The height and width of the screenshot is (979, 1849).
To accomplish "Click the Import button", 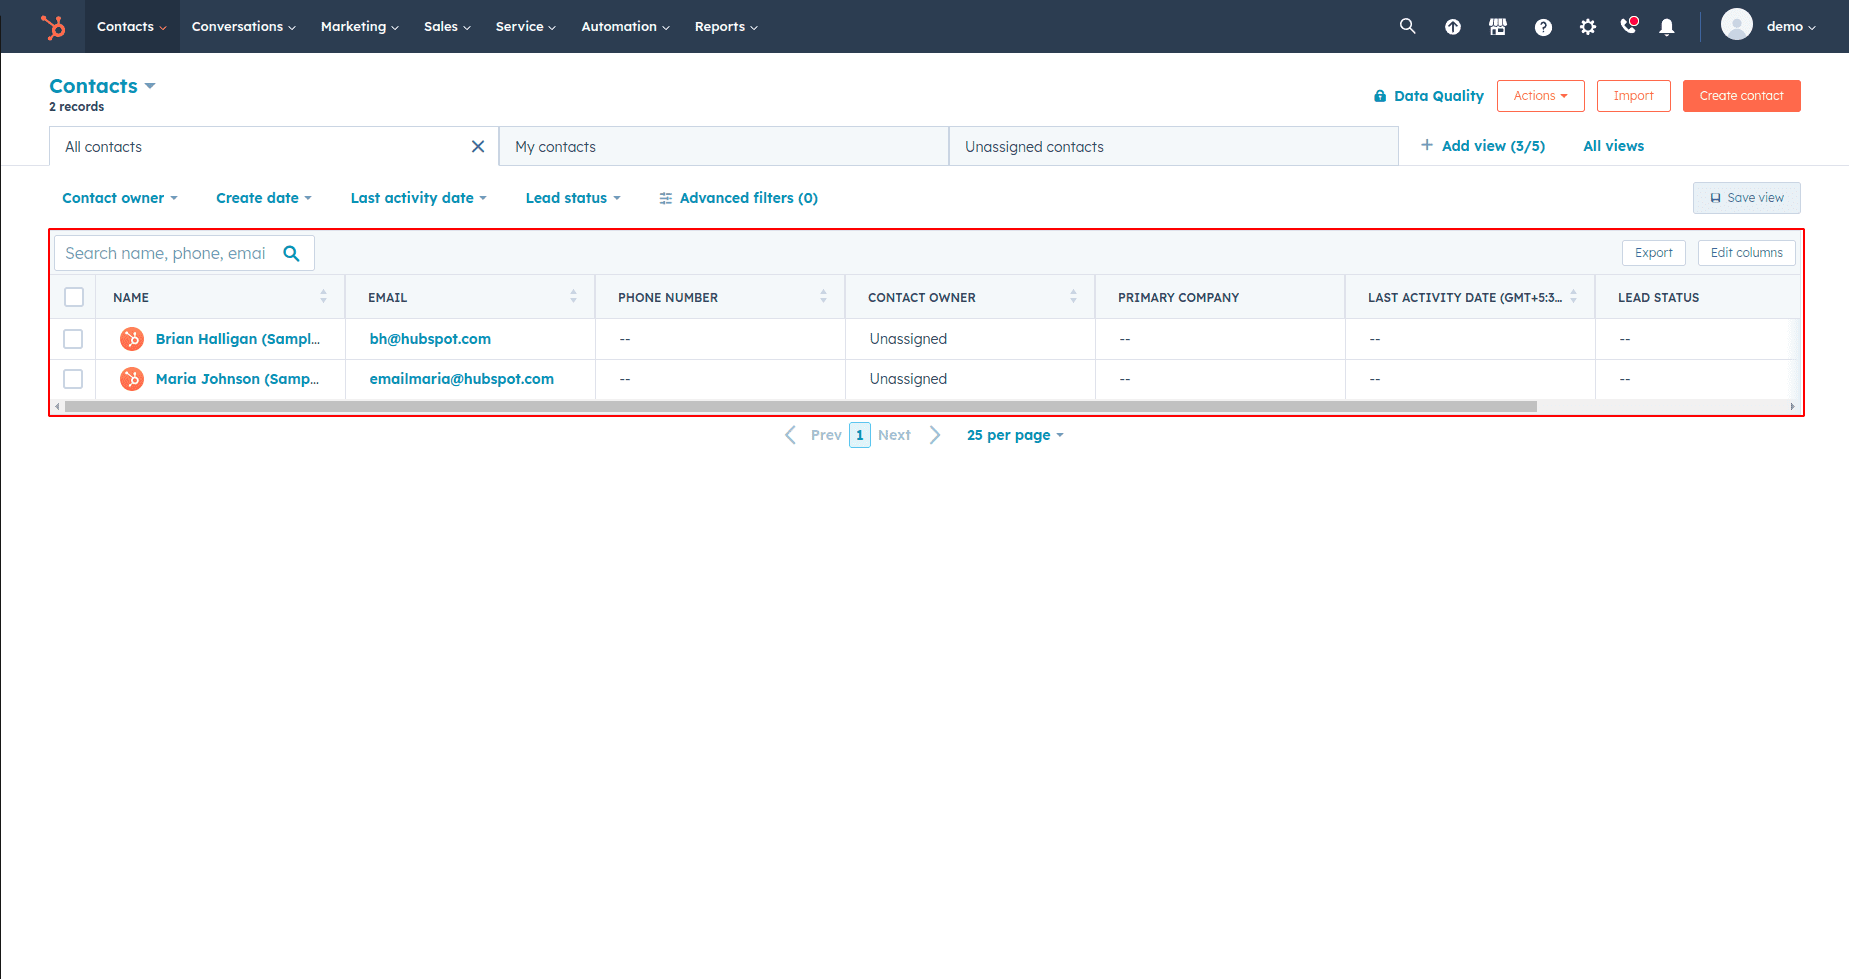I will tap(1633, 96).
